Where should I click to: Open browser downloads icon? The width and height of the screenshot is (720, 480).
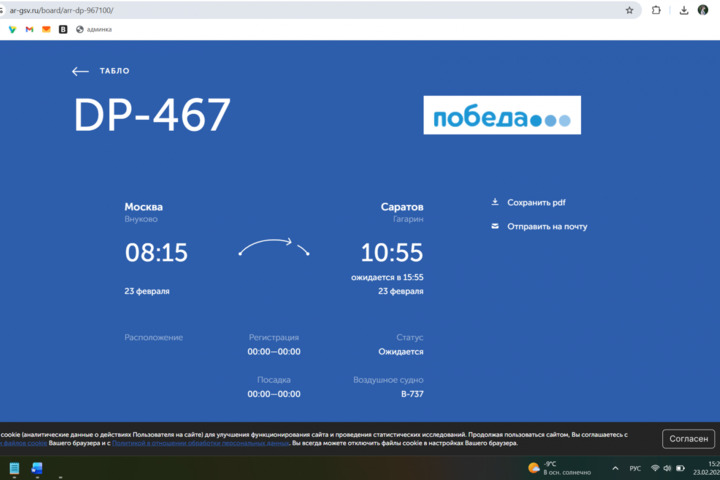point(684,10)
